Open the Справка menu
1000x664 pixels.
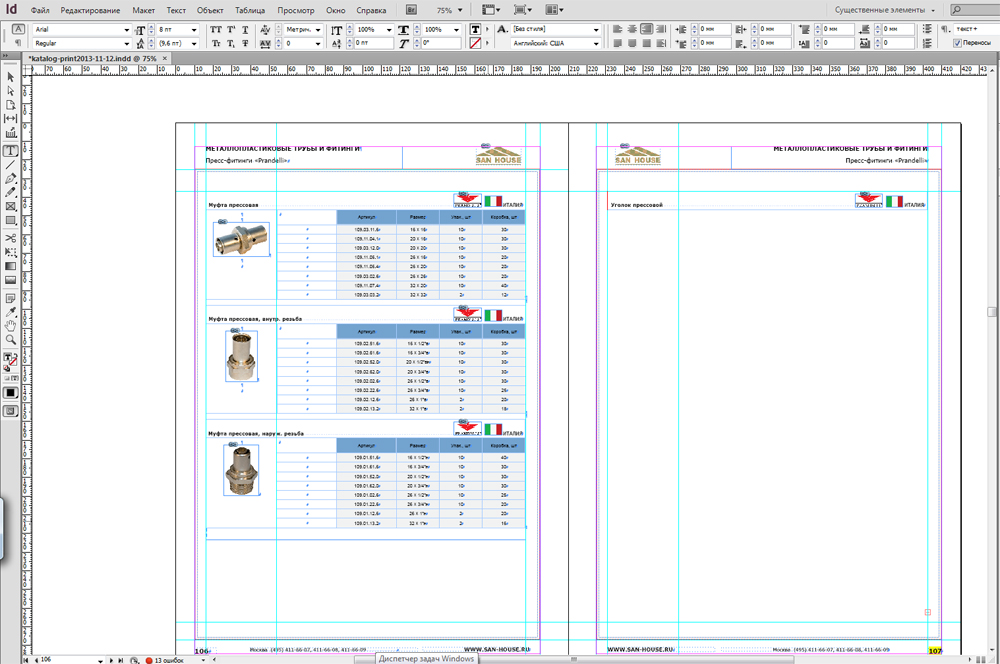click(371, 10)
